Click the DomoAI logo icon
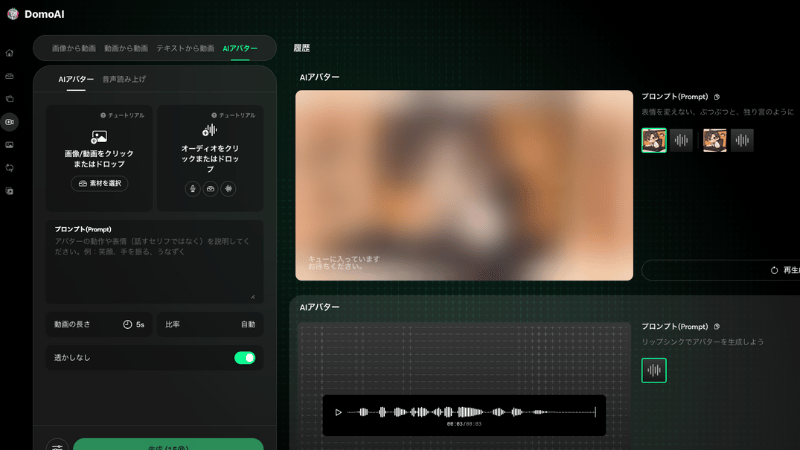800x450 pixels. pyautogui.click(x=12, y=14)
